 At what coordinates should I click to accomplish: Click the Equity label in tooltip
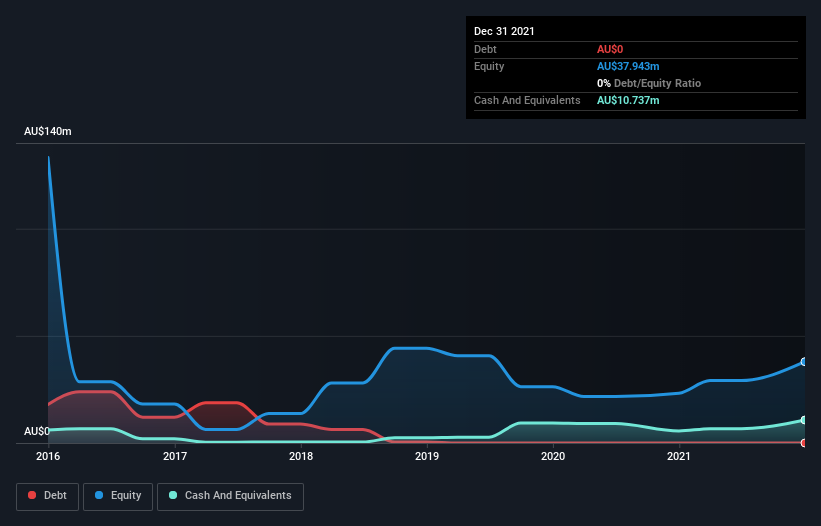click(489, 66)
